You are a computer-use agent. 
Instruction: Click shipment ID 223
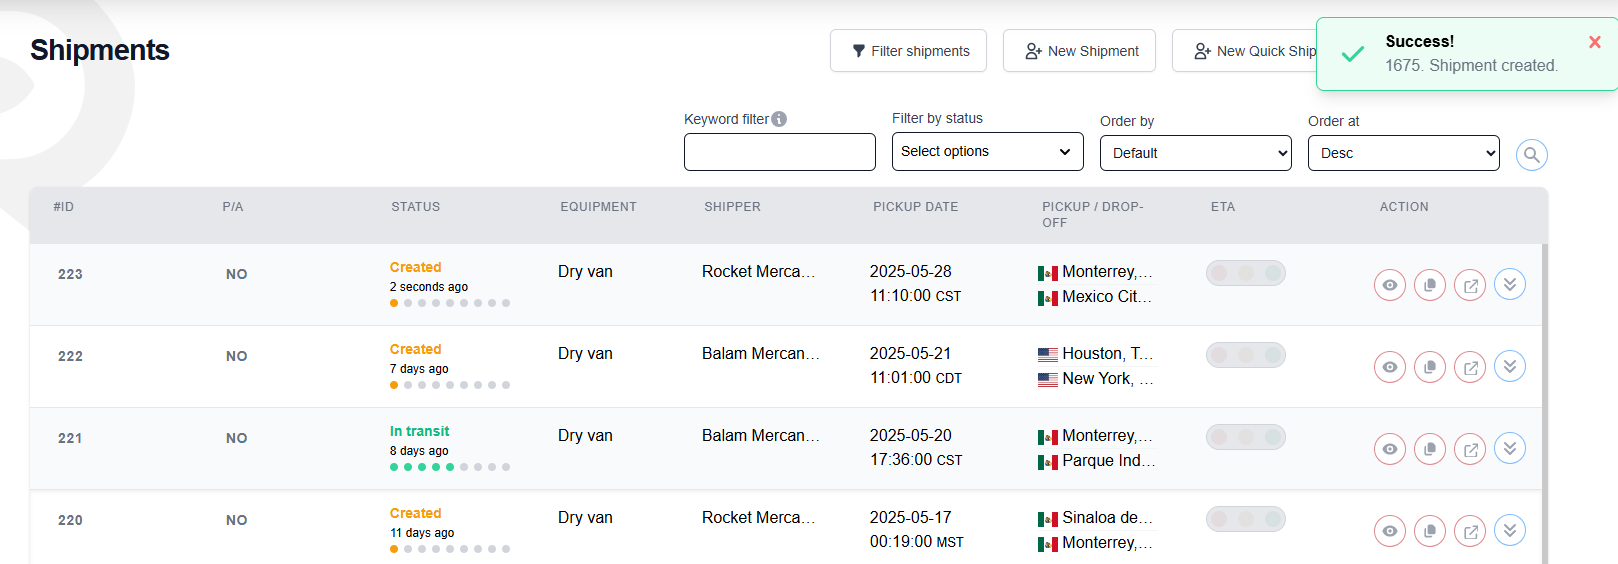(70, 274)
